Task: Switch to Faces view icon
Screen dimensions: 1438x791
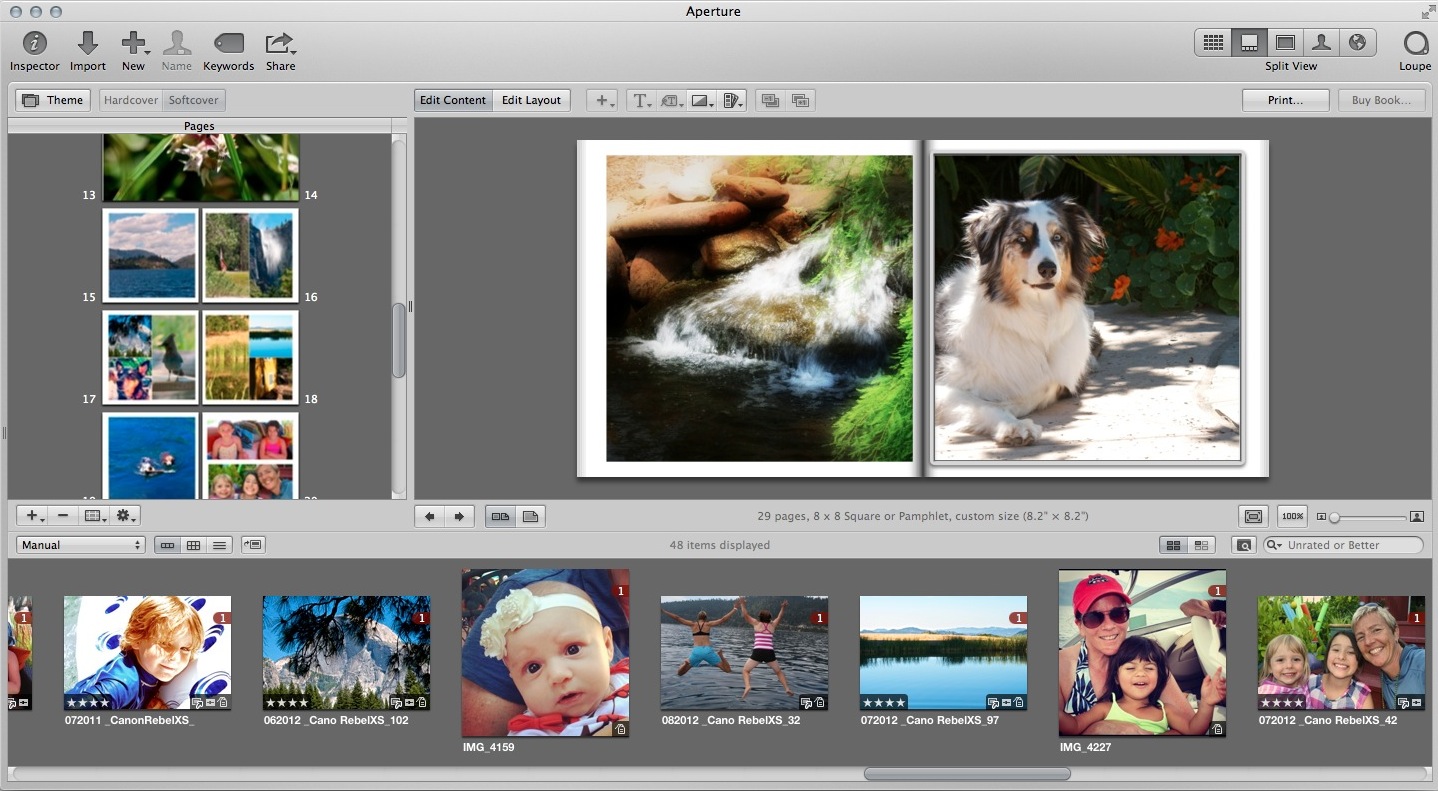Action: 1321,43
